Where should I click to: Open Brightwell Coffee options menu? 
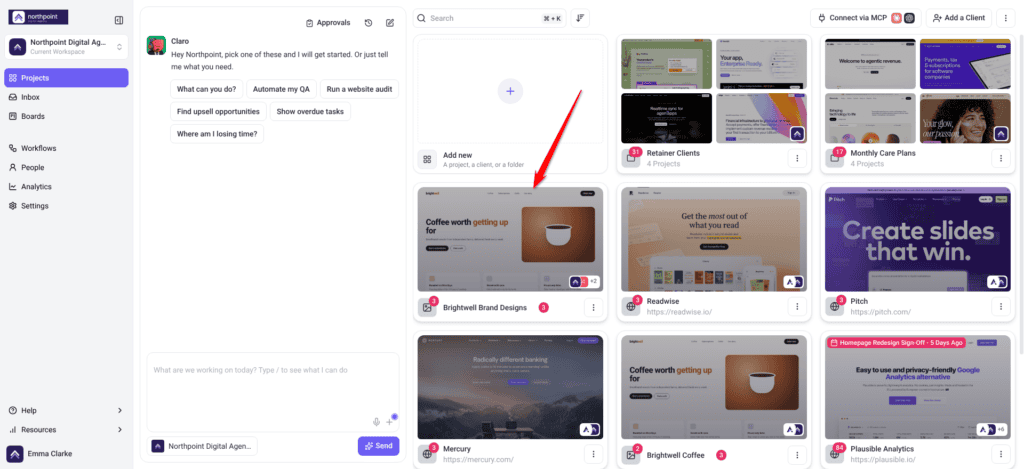797,454
